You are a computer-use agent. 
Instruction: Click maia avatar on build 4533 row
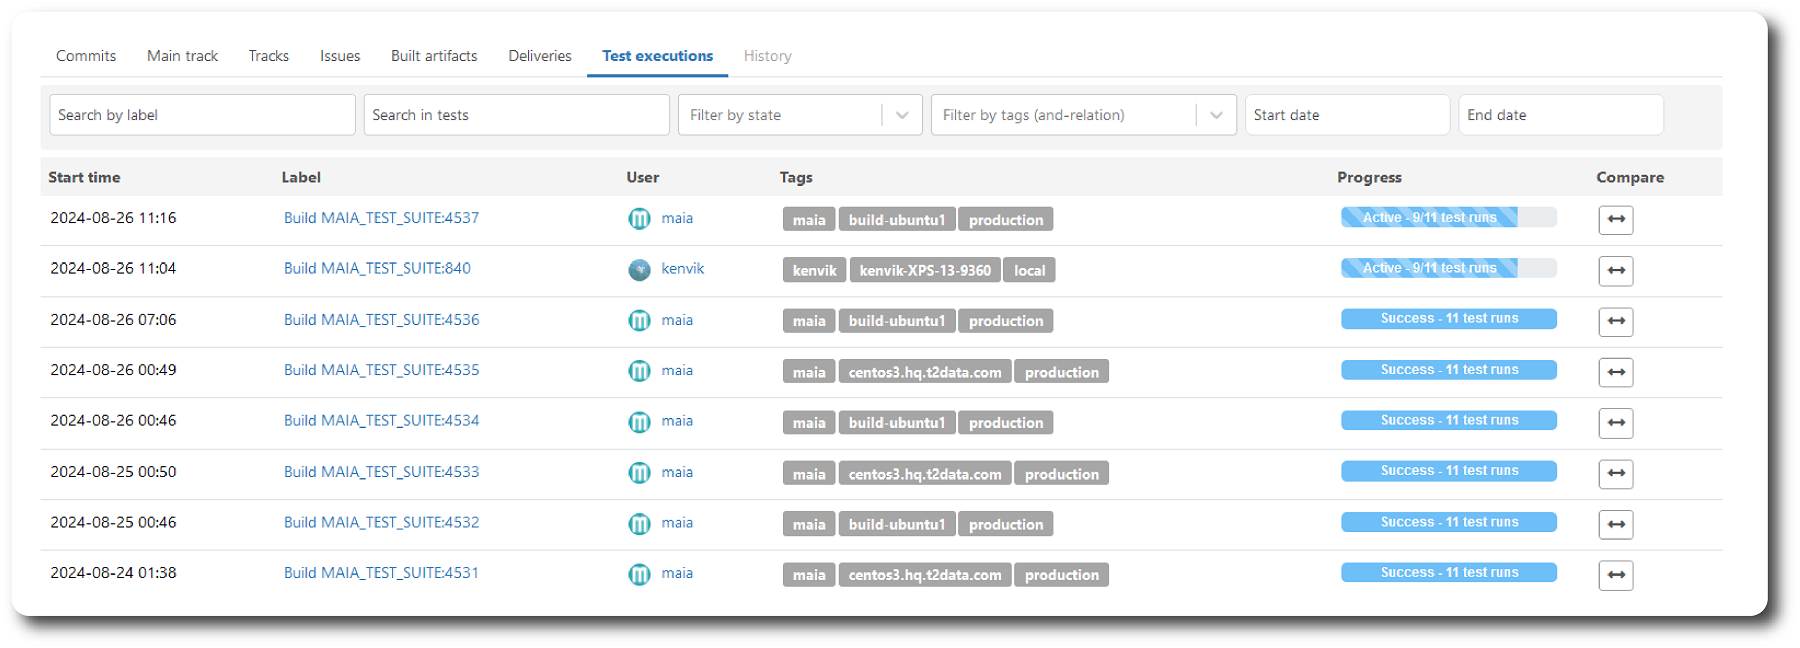click(x=639, y=473)
